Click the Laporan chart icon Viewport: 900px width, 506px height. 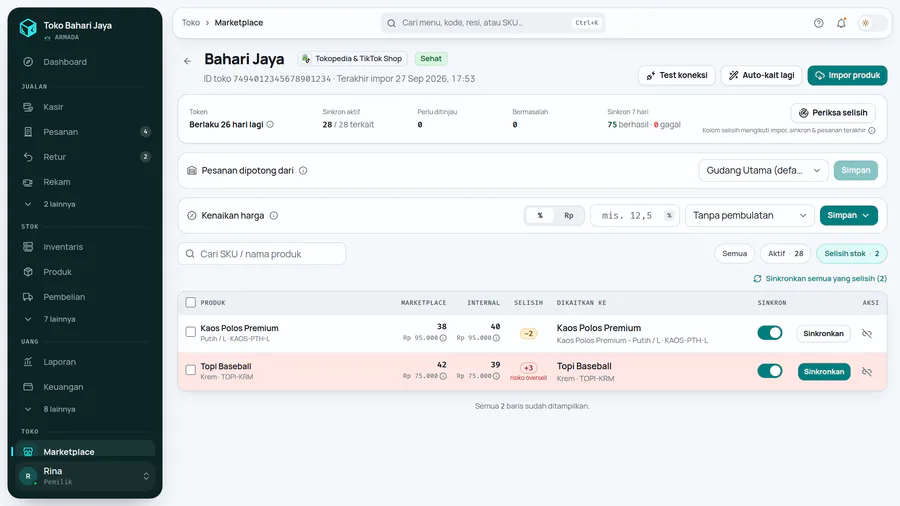pos(28,362)
